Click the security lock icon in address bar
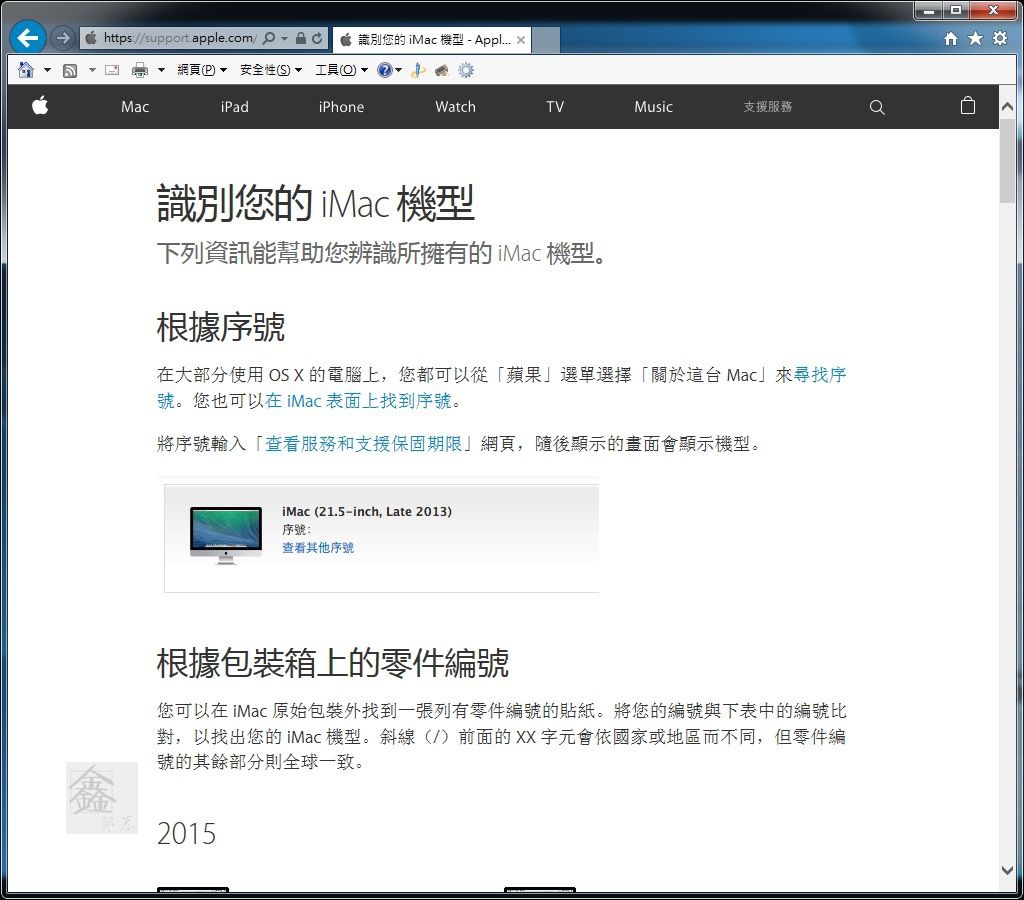This screenshot has height=900, width=1024. click(301, 38)
